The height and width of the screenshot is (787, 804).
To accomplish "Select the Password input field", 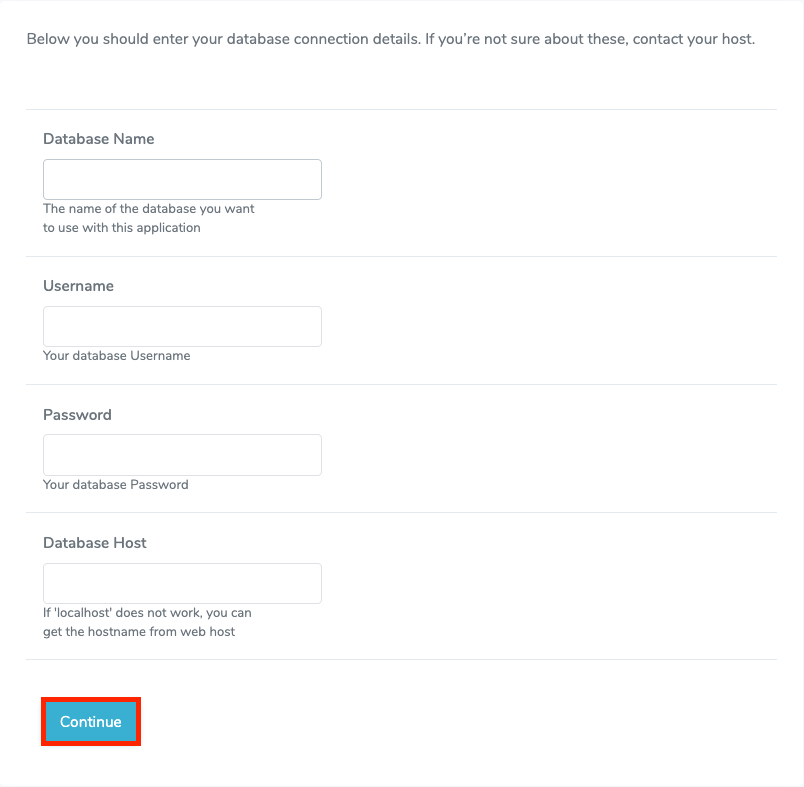I will tap(182, 455).
